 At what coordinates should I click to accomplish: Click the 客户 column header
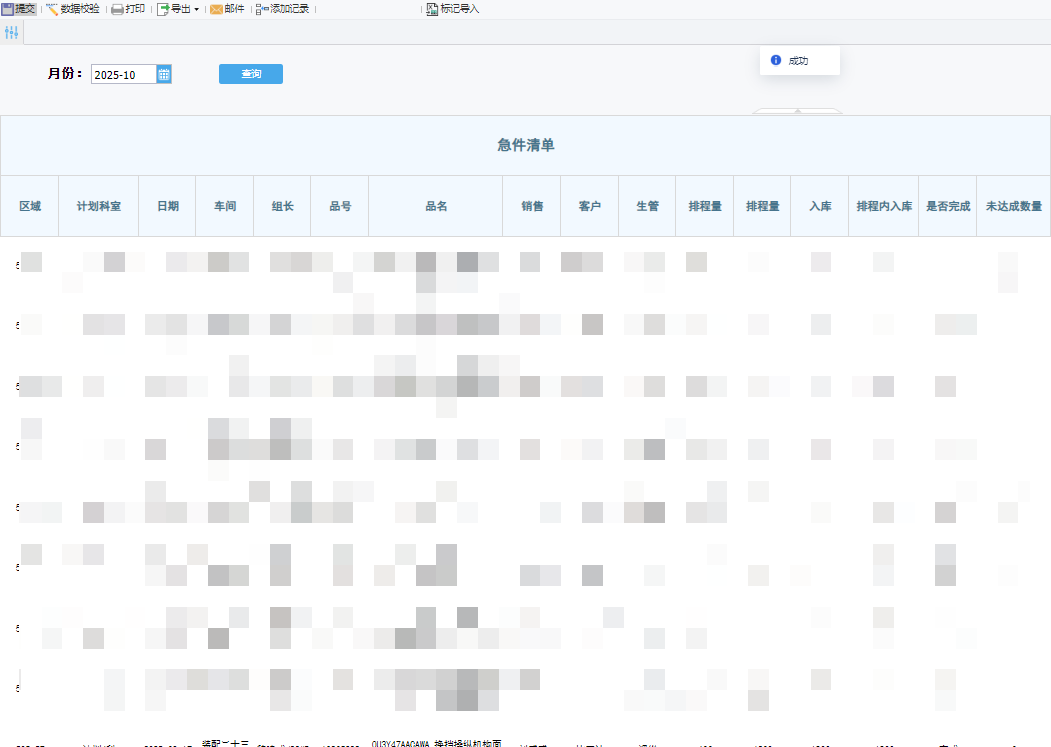pyautogui.click(x=589, y=207)
